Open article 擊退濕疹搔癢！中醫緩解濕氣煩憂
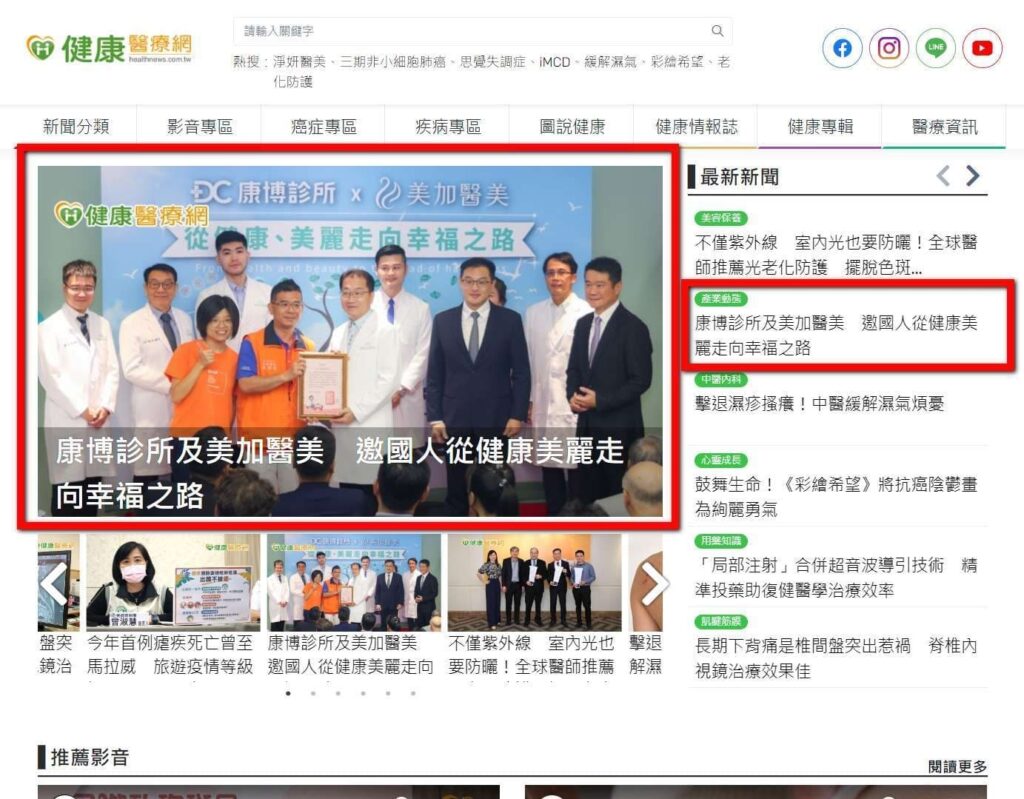The width and height of the screenshot is (1024, 799). point(819,403)
